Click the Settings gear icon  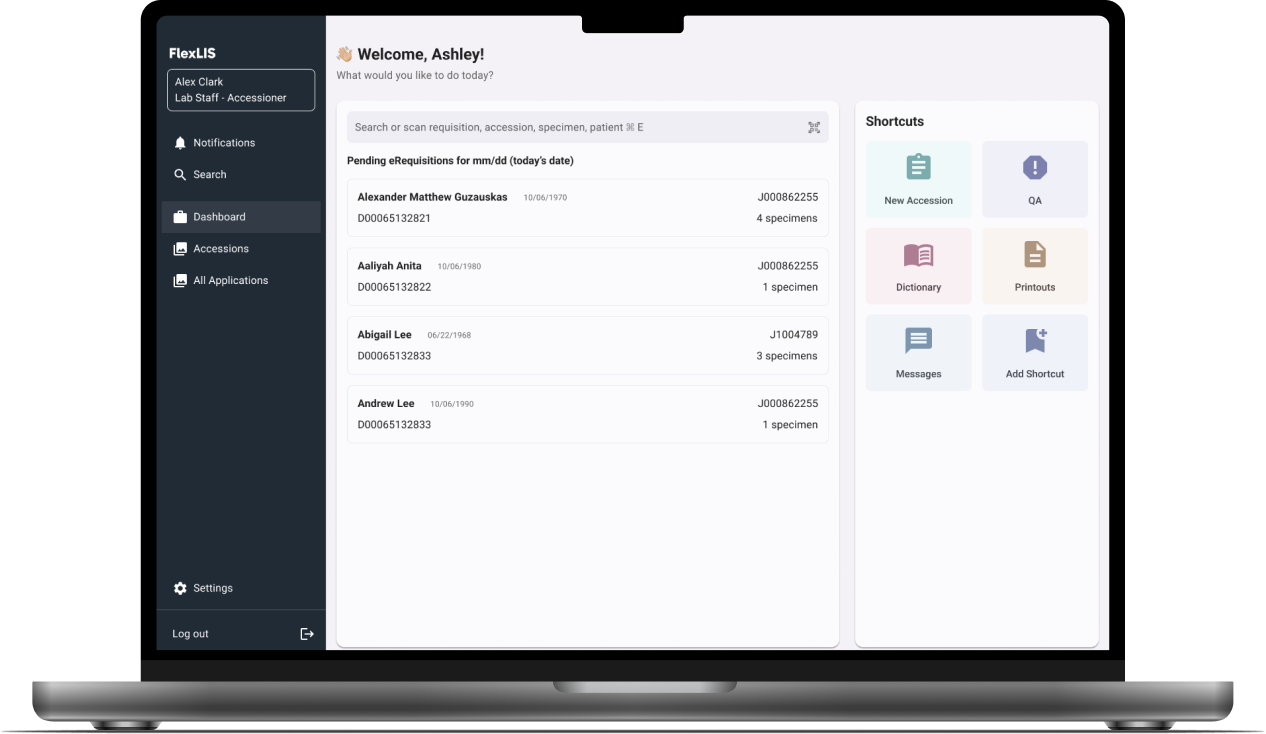[180, 589]
